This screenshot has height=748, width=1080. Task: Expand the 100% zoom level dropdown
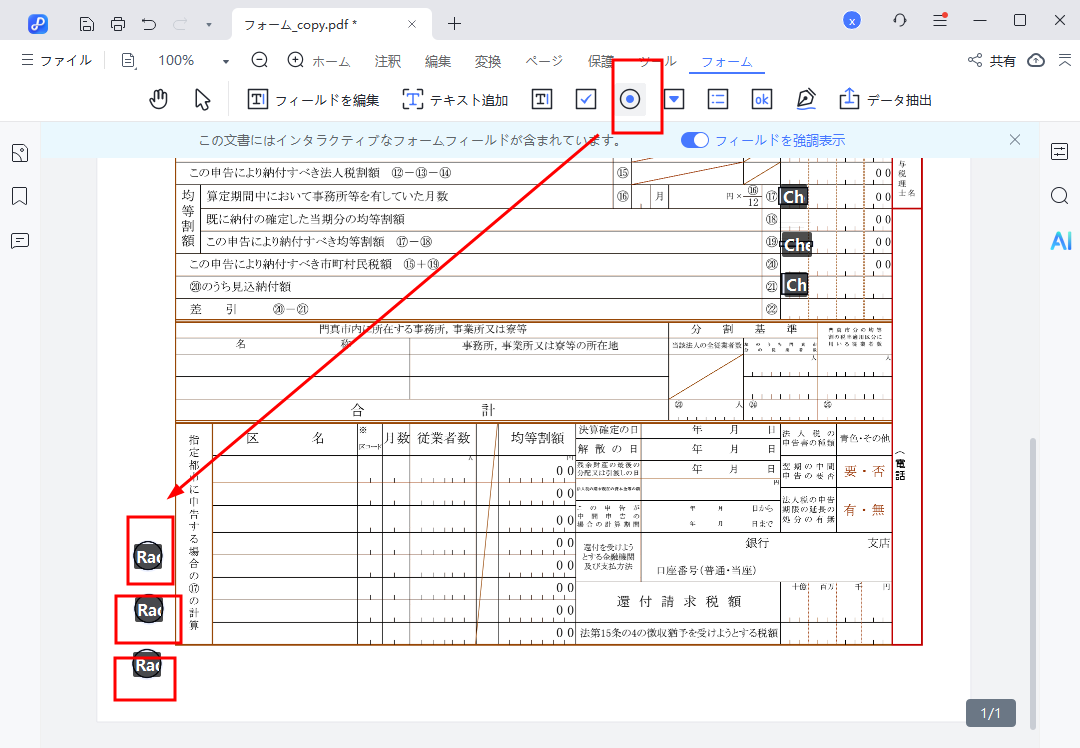pos(226,61)
